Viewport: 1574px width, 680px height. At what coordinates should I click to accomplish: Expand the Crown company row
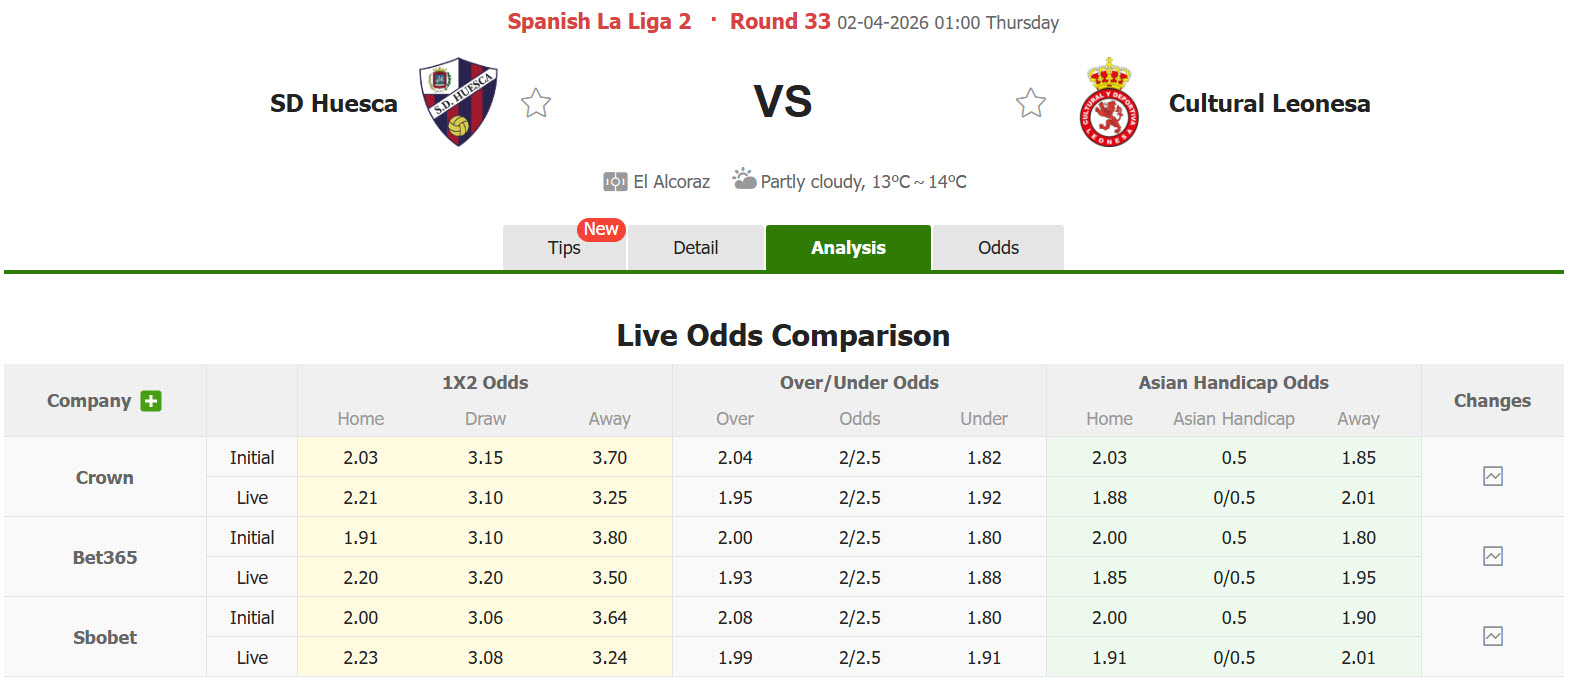104,477
